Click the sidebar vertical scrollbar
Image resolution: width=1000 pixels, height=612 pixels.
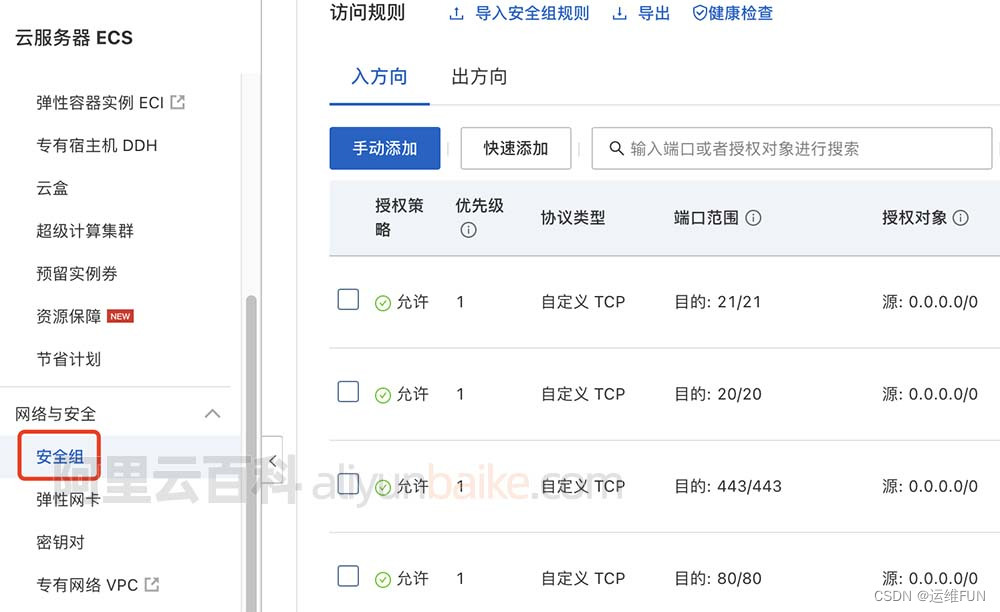tap(251, 450)
